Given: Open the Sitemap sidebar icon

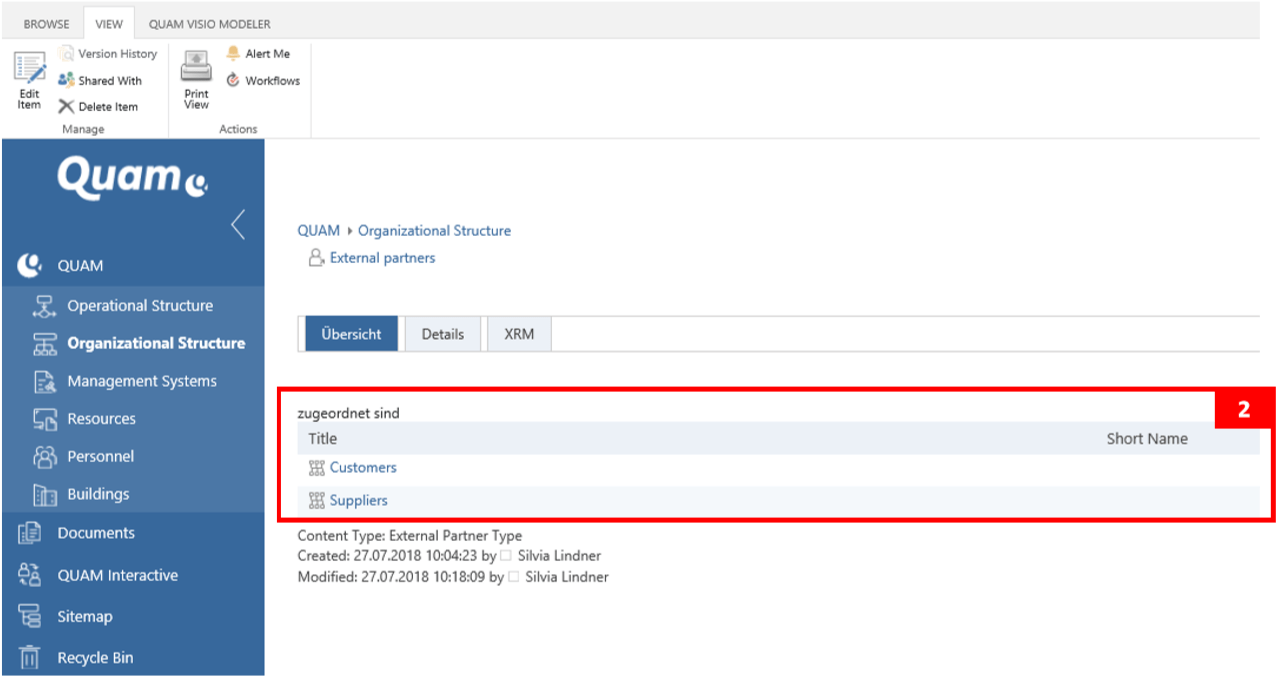Looking at the screenshot, I should point(30,617).
